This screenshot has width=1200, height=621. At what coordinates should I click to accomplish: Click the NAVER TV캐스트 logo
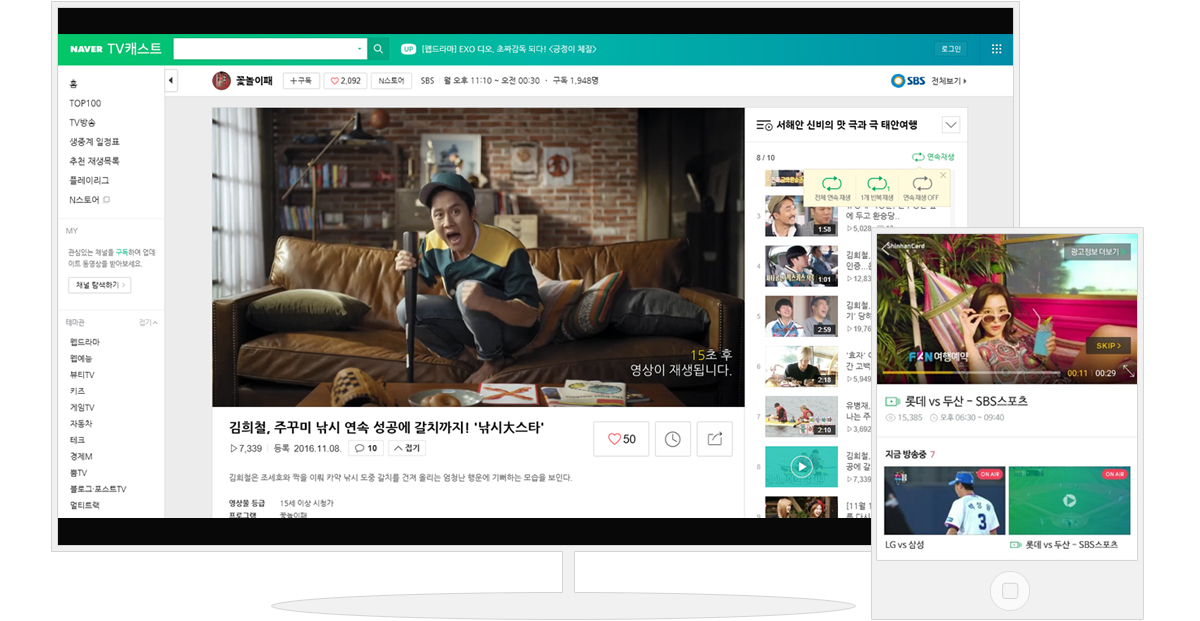point(116,49)
